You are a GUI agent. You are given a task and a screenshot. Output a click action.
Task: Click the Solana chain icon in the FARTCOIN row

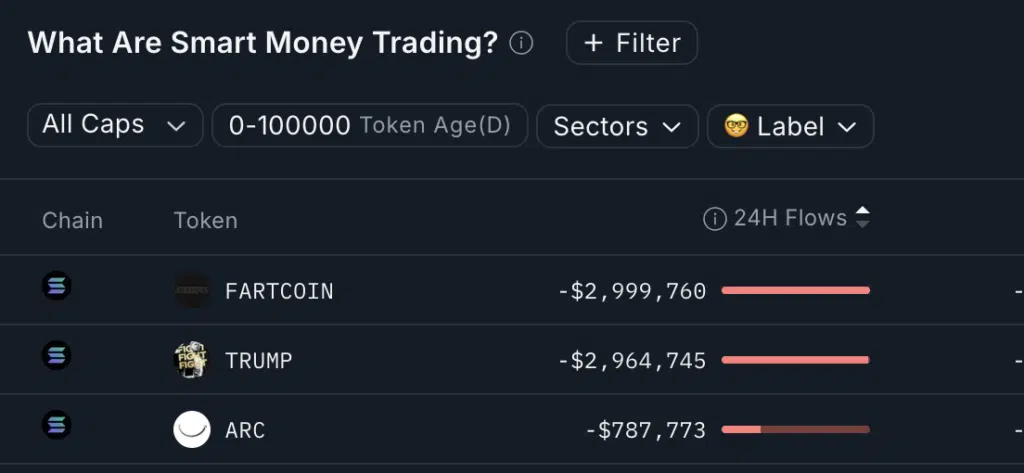point(56,287)
